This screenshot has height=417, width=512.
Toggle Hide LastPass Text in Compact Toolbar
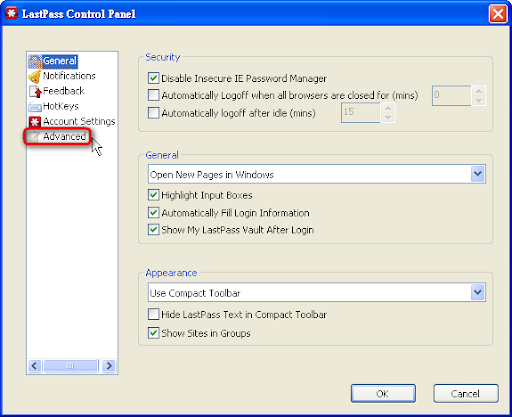[153, 314]
